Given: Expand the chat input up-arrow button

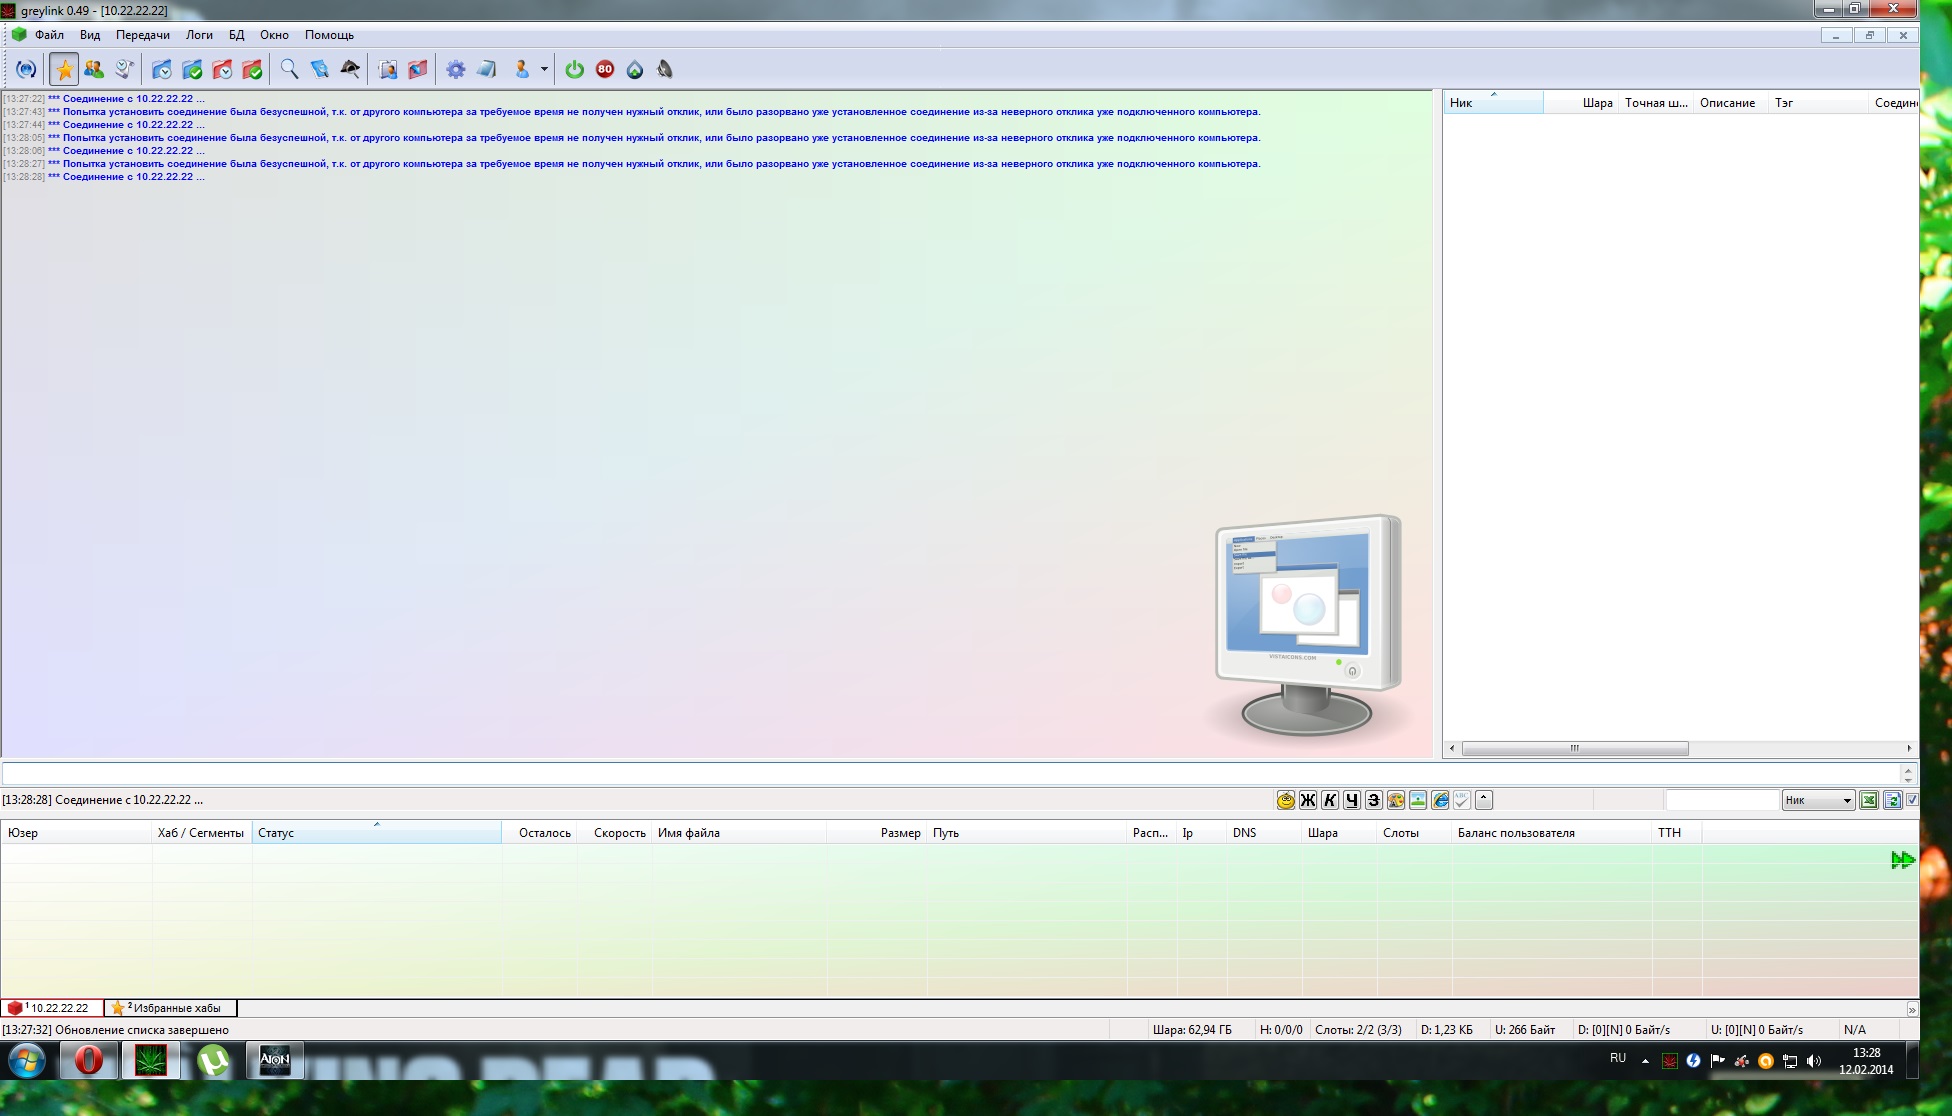Looking at the screenshot, I should tap(1484, 799).
